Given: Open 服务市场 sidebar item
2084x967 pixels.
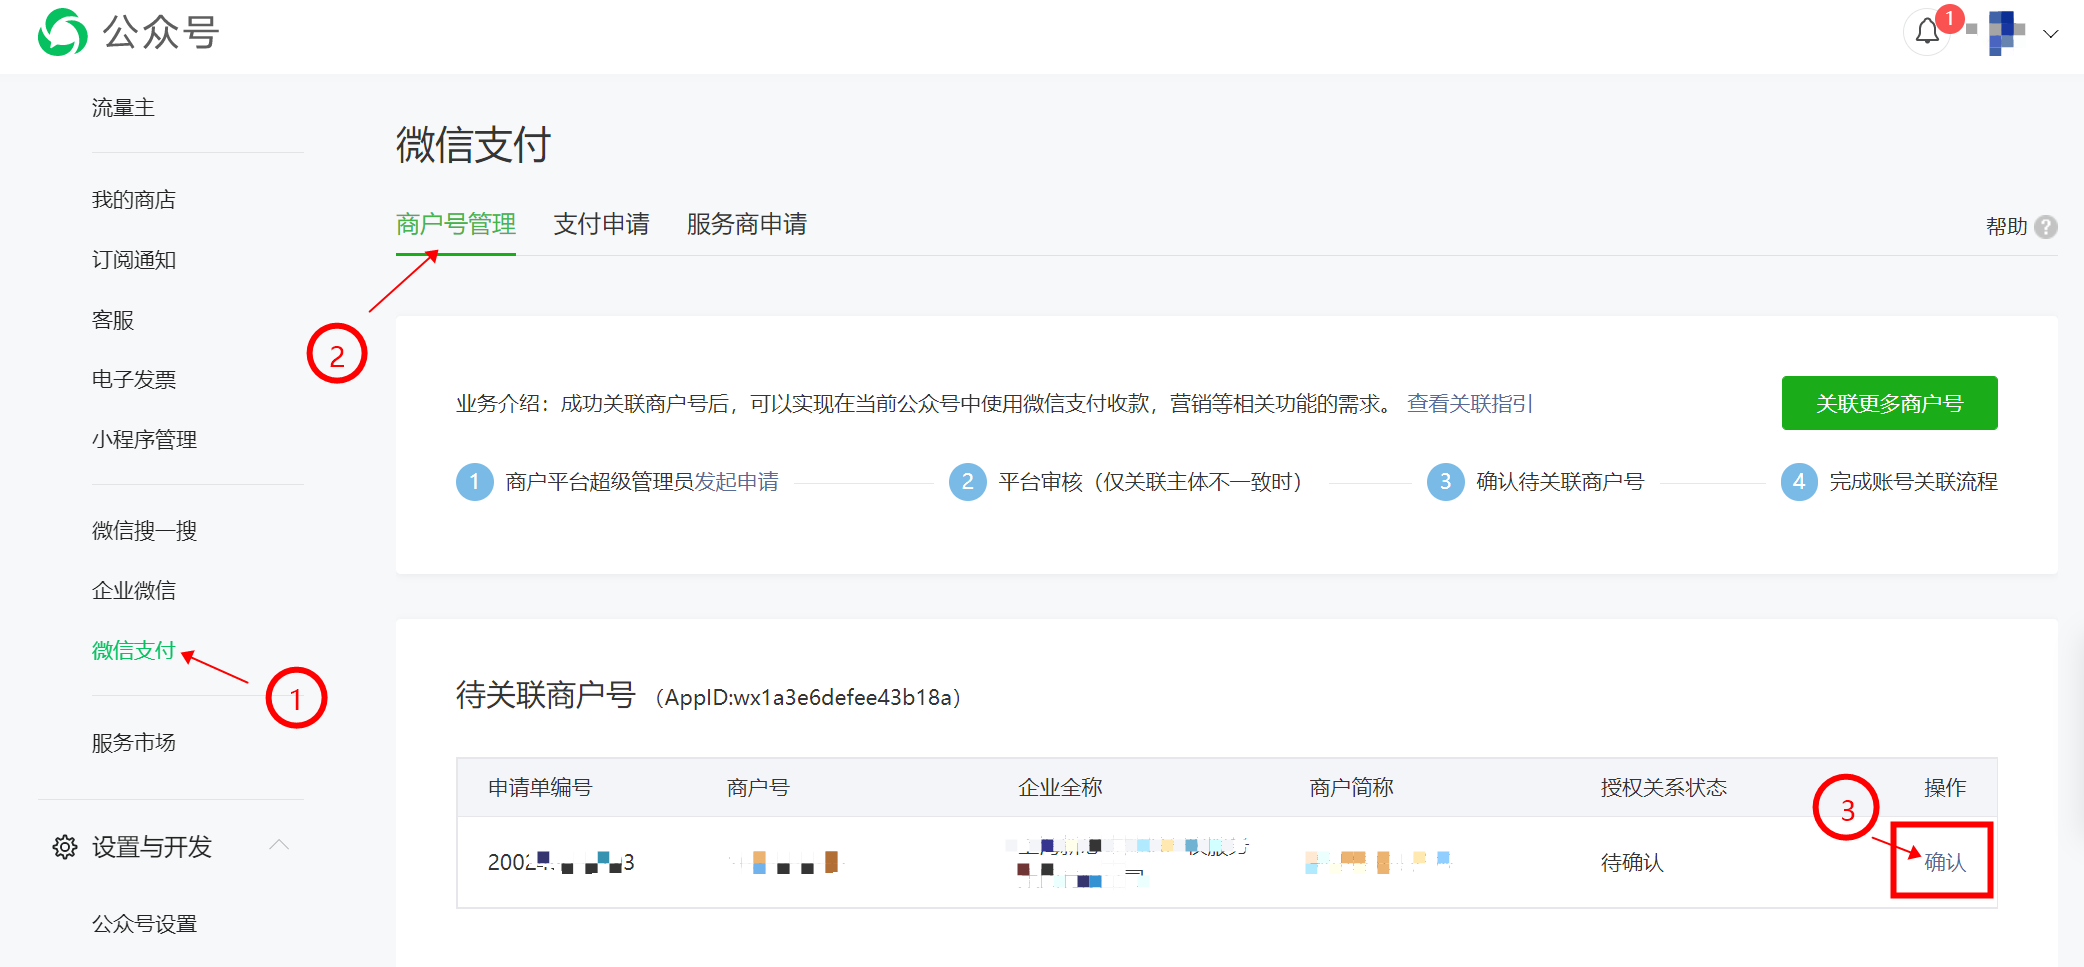Looking at the screenshot, I should pos(134,742).
